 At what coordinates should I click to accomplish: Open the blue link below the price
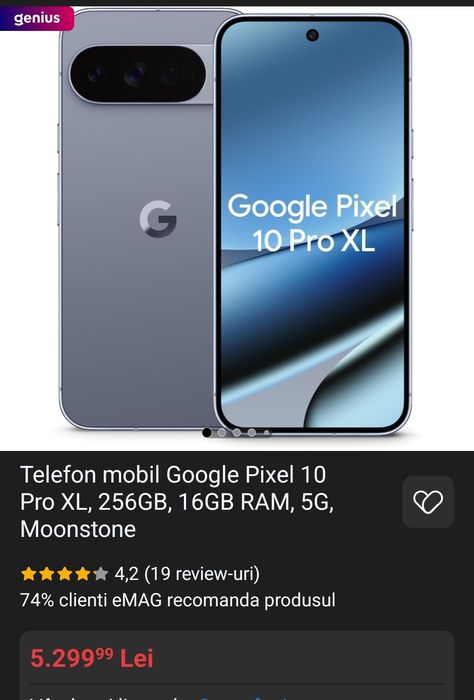tap(243, 696)
